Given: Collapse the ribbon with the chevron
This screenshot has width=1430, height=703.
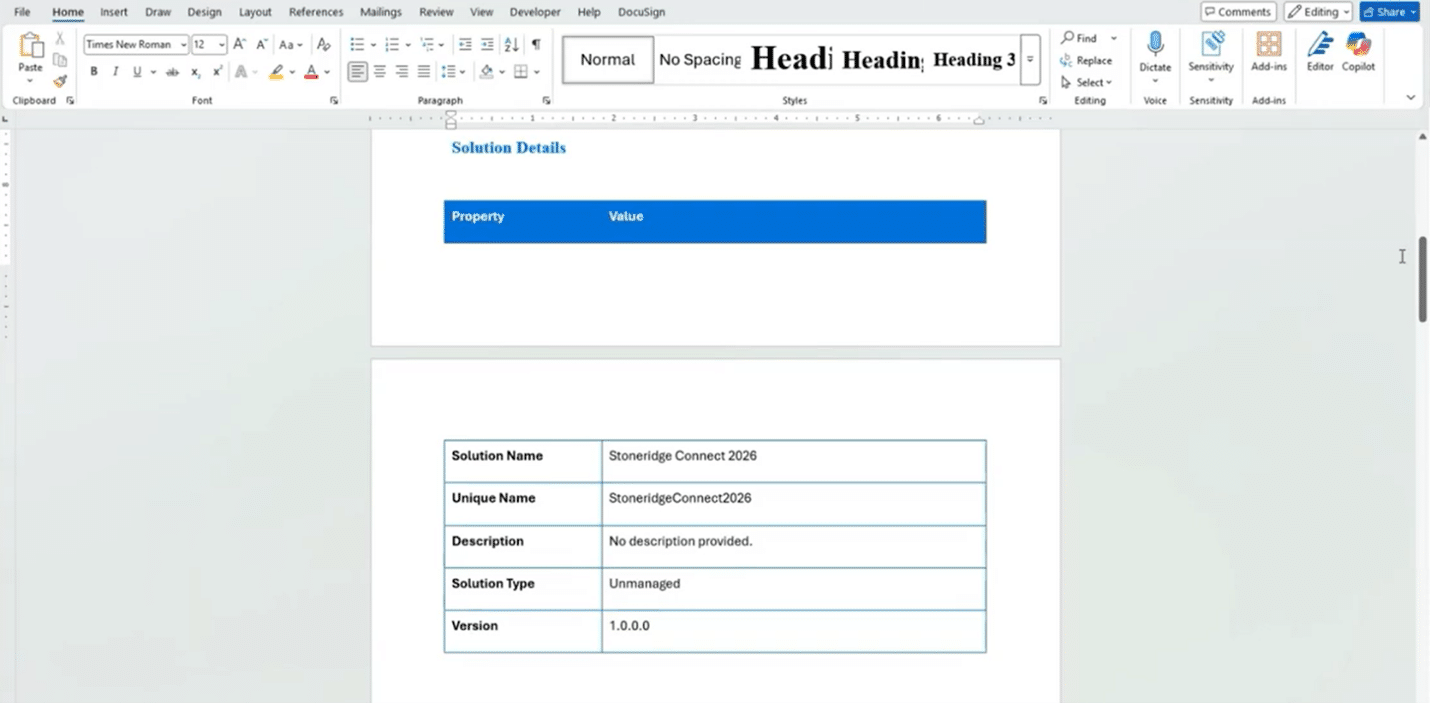Looking at the screenshot, I should point(1411,98).
